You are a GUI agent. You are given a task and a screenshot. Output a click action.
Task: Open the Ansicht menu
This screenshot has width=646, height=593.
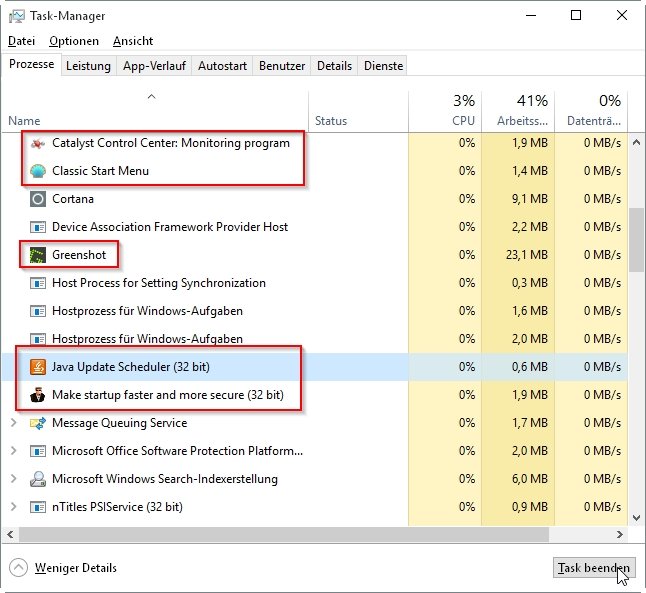coord(133,41)
